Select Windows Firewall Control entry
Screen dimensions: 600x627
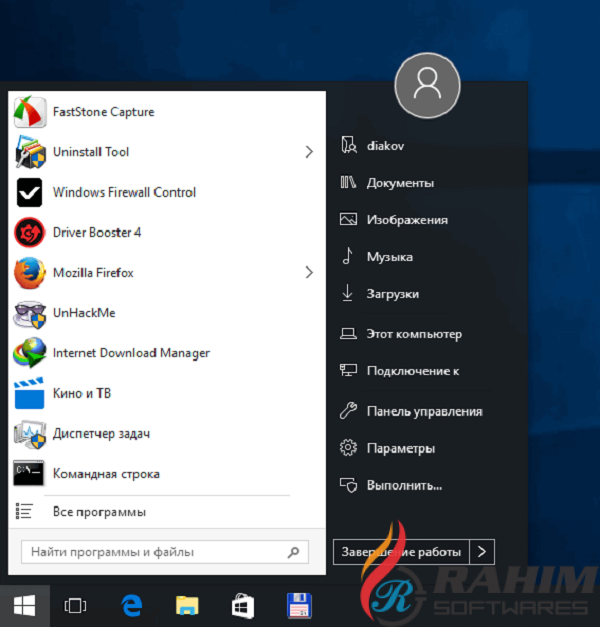pos(167,192)
